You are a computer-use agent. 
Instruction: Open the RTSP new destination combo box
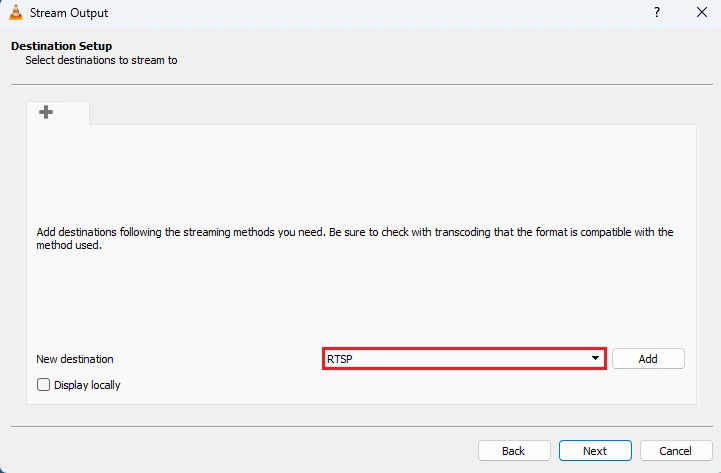point(464,359)
